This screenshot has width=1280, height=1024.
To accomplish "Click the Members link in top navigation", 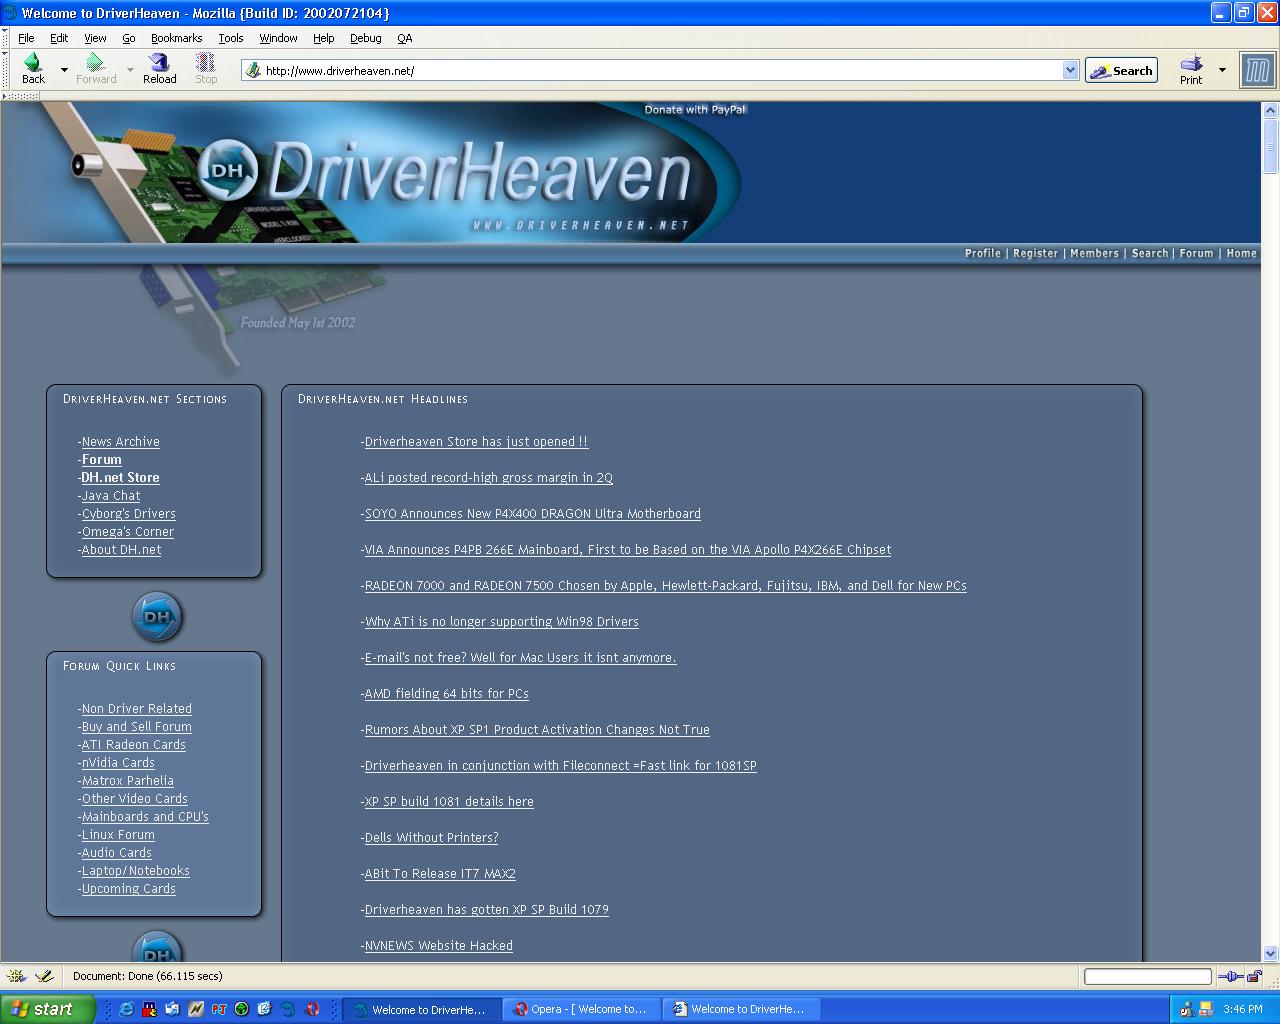I will point(1094,253).
